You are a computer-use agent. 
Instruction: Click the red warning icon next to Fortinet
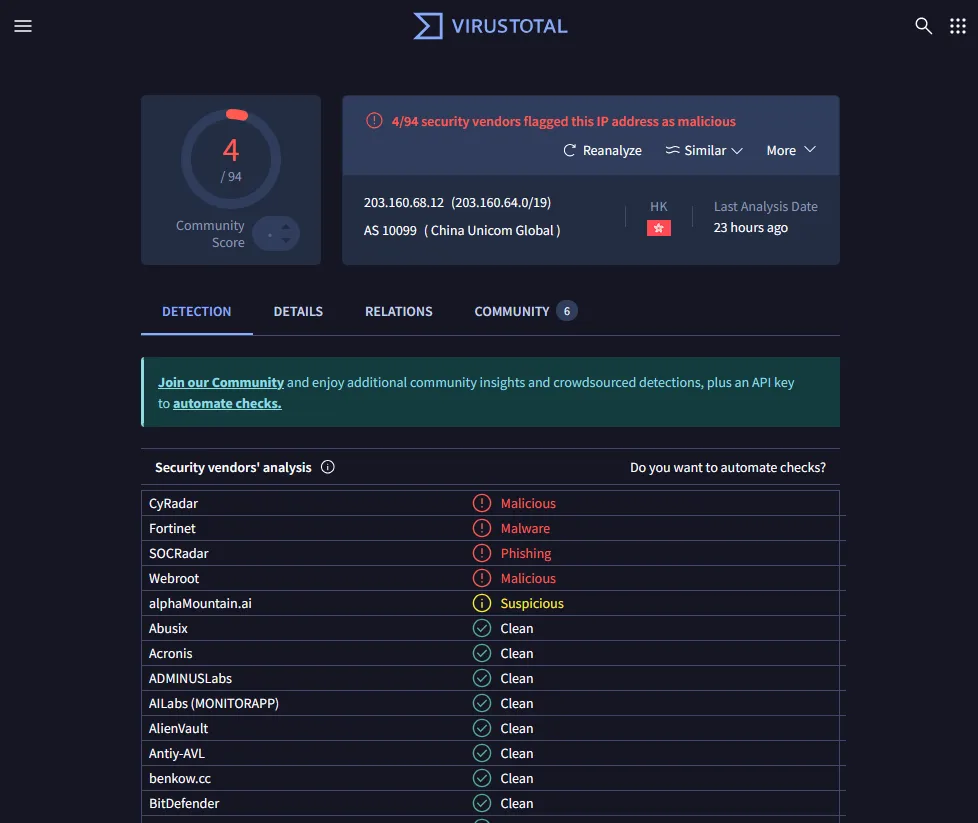point(482,528)
